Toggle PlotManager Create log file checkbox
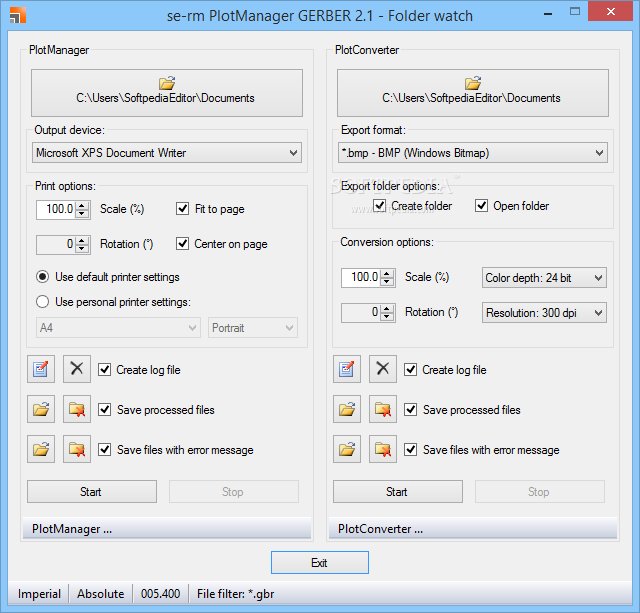This screenshot has width=640, height=613. pos(105,369)
